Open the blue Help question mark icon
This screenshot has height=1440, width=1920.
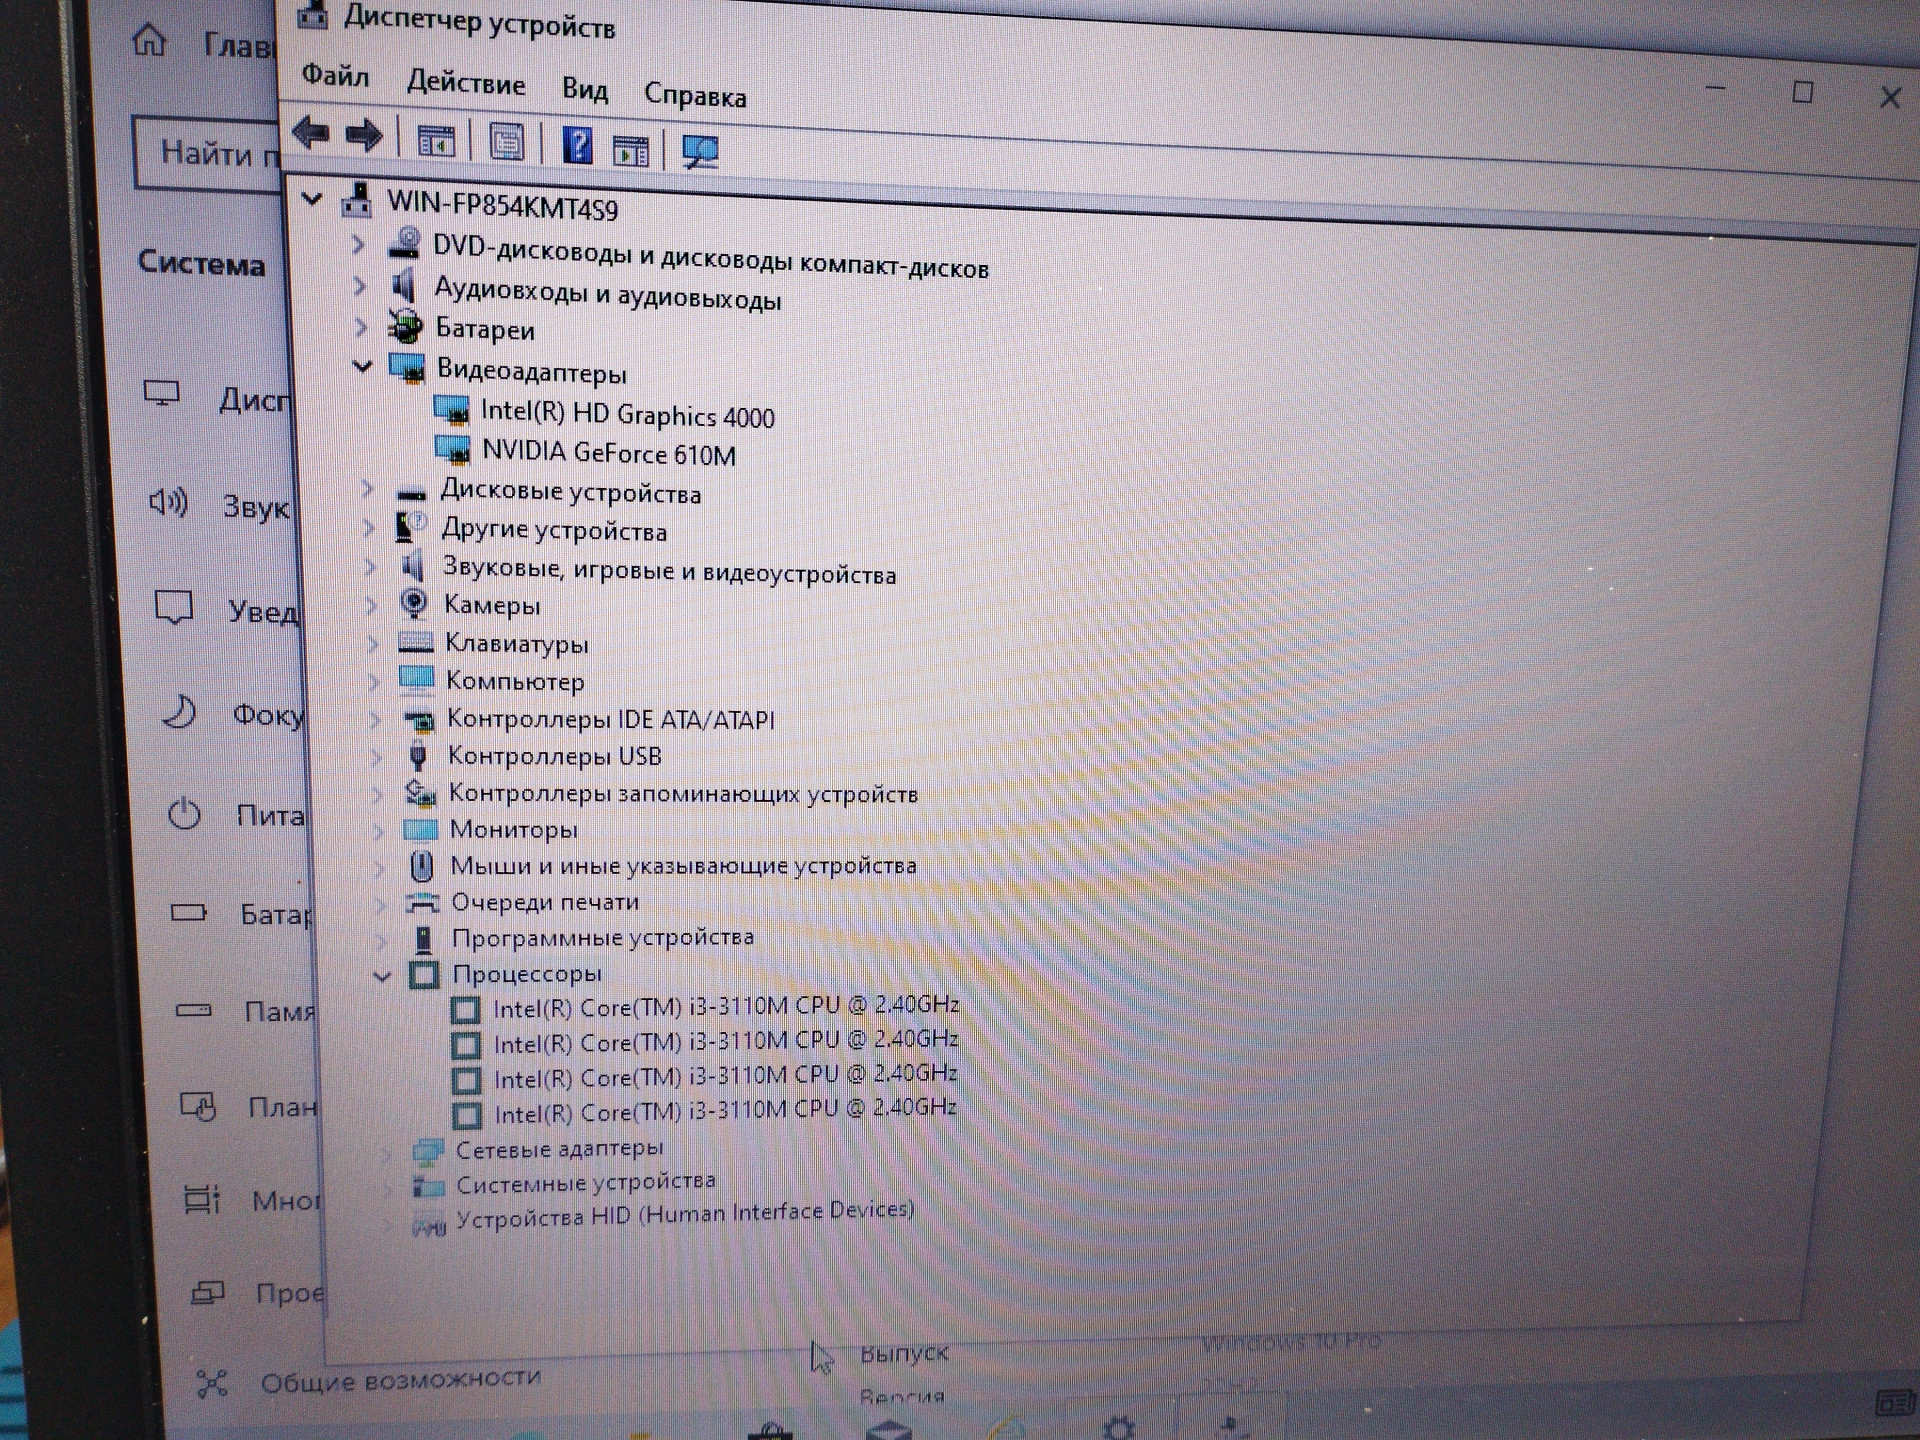(x=577, y=146)
